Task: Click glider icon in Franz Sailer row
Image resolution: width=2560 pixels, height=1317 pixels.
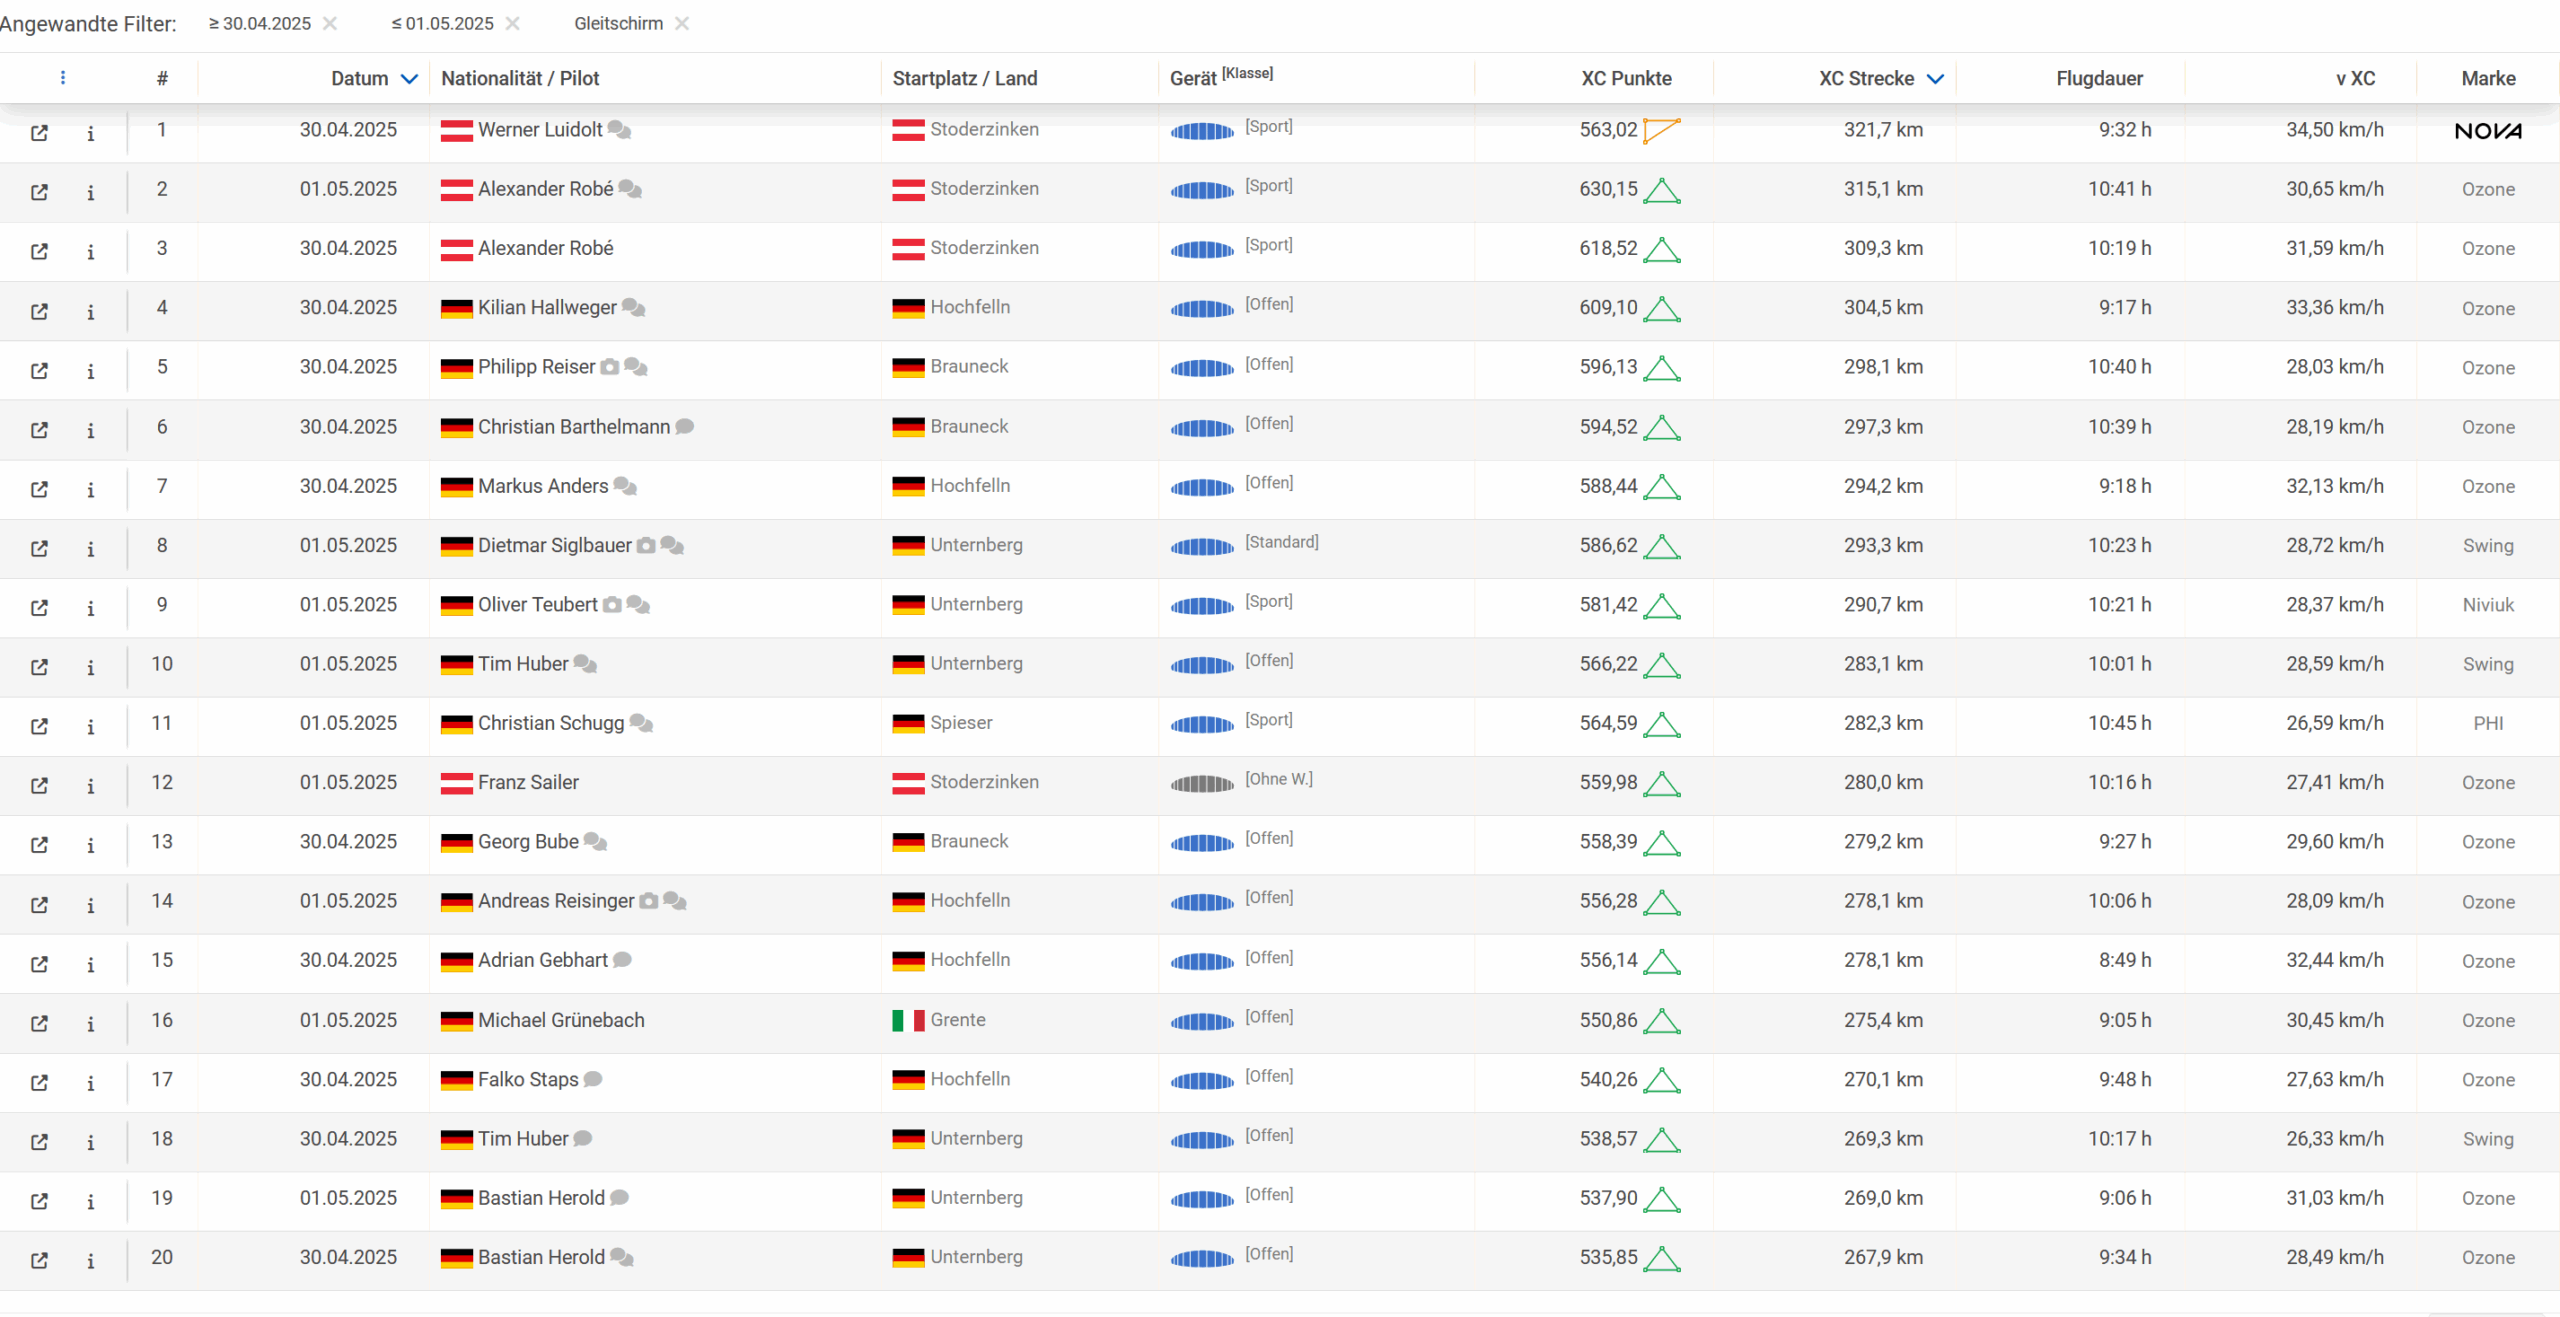Action: point(1202,784)
